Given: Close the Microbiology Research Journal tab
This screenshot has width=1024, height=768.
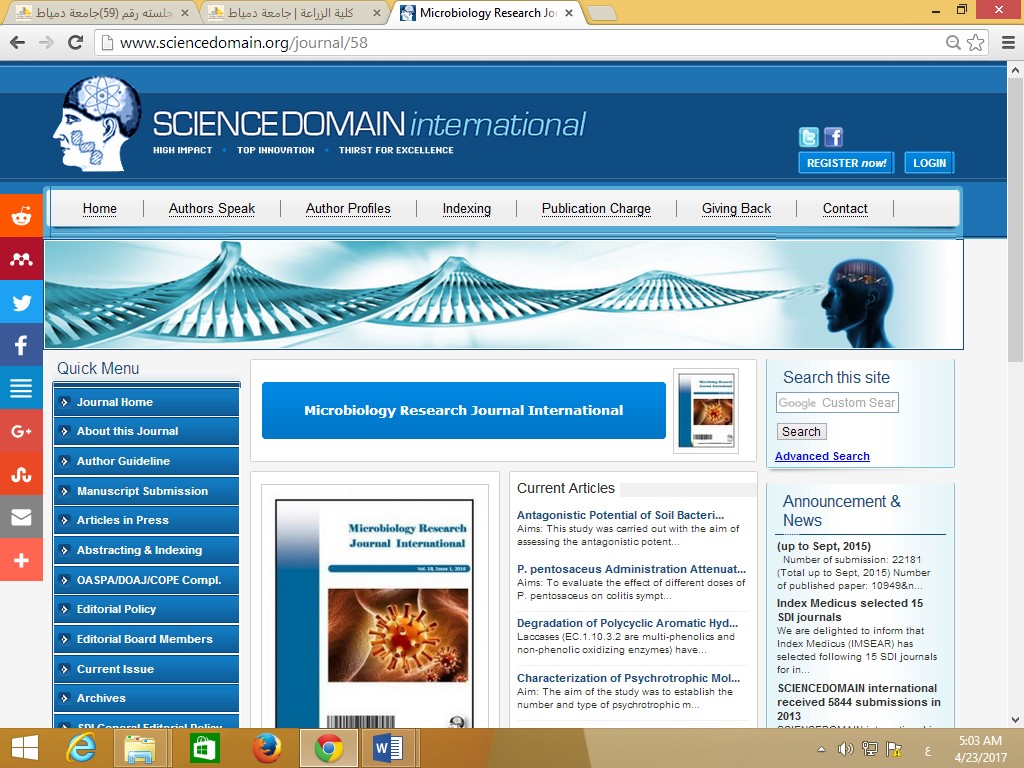Looking at the screenshot, I should pos(569,13).
